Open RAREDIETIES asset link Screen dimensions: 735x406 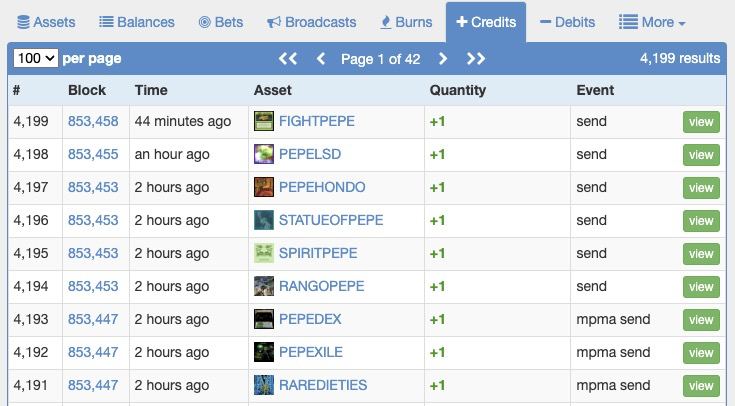click(x=323, y=385)
